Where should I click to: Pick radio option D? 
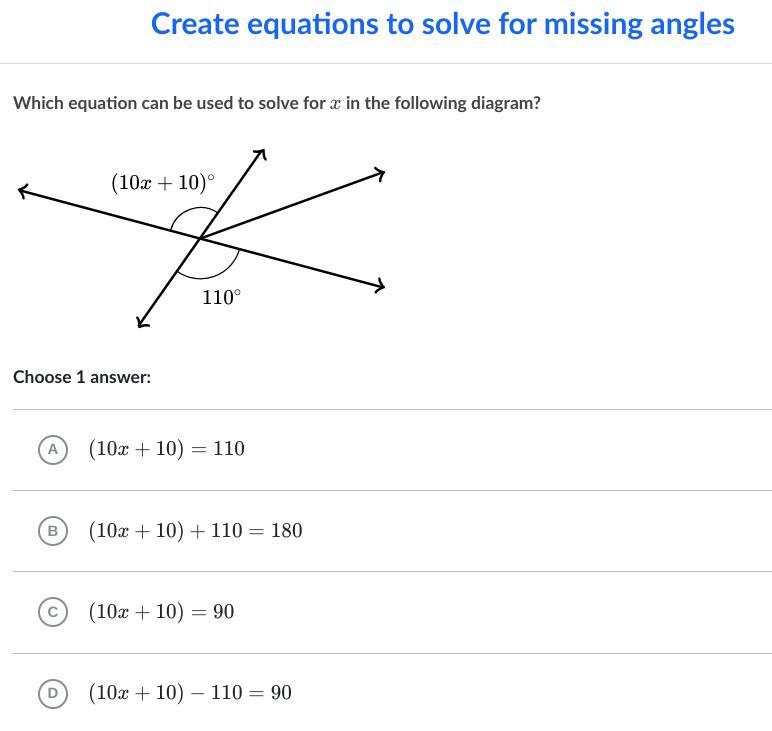click(x=53, y=693)
